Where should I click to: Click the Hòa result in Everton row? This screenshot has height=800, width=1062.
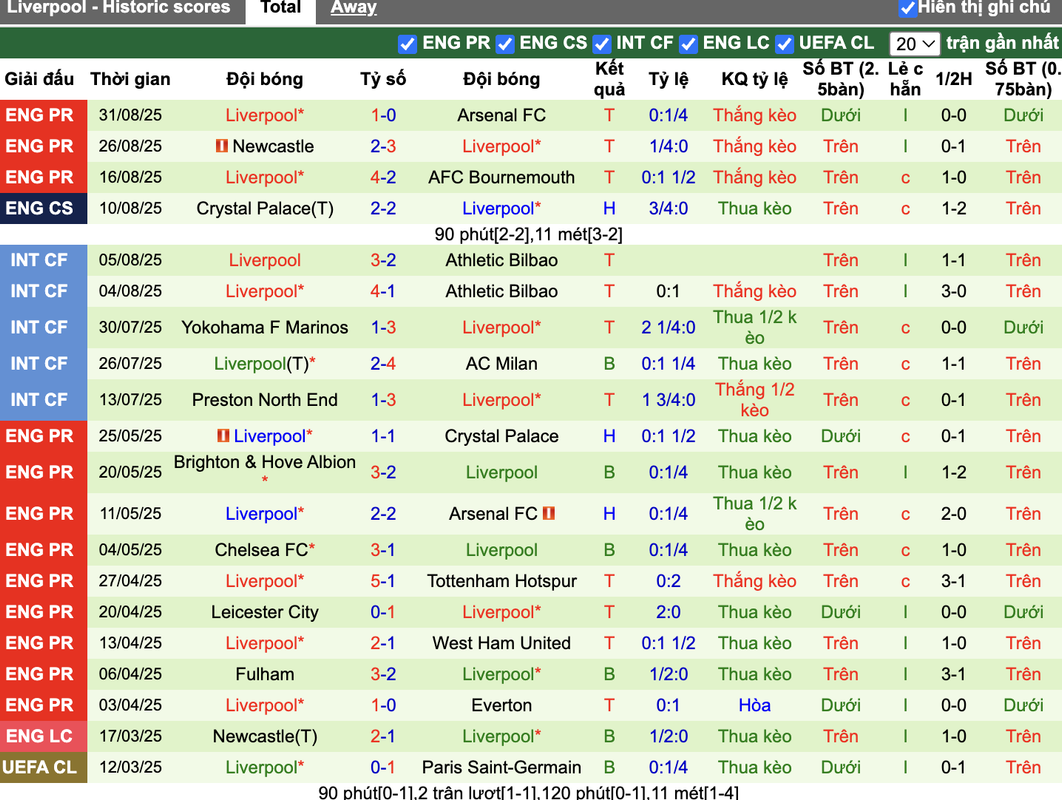tap(754, 705)
